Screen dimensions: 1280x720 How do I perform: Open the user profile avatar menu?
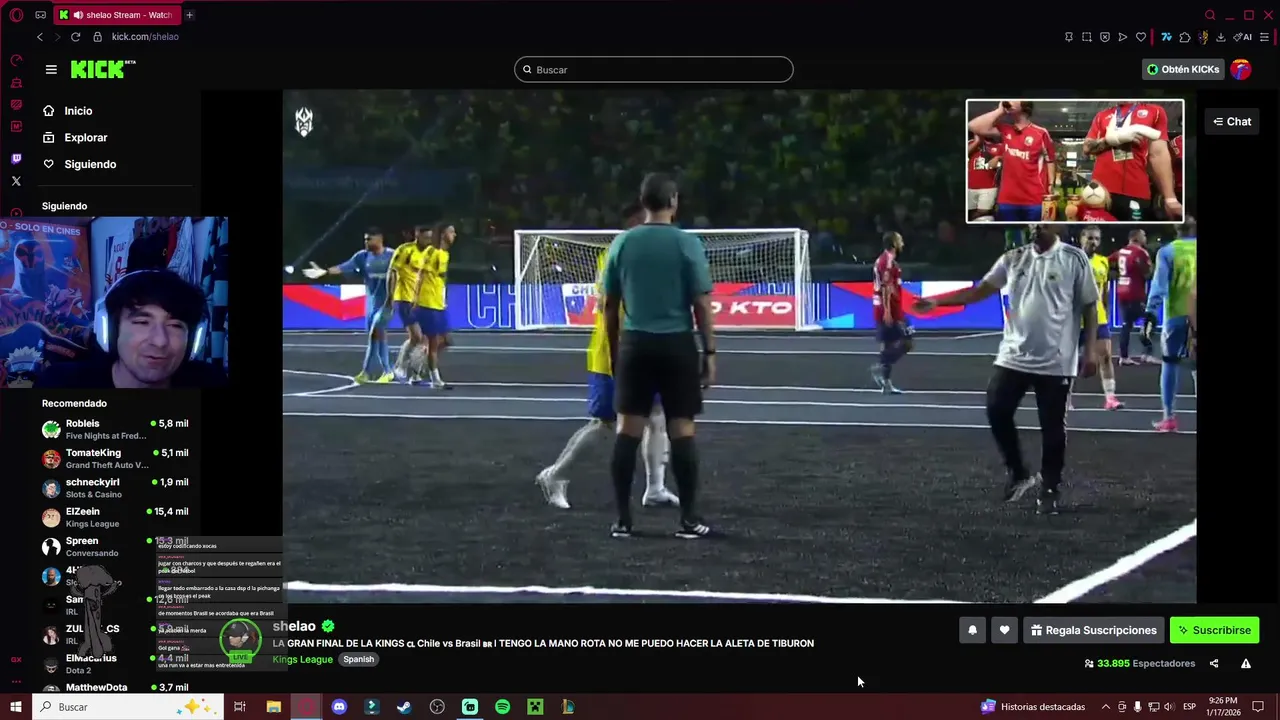(x=1241, y=69)
